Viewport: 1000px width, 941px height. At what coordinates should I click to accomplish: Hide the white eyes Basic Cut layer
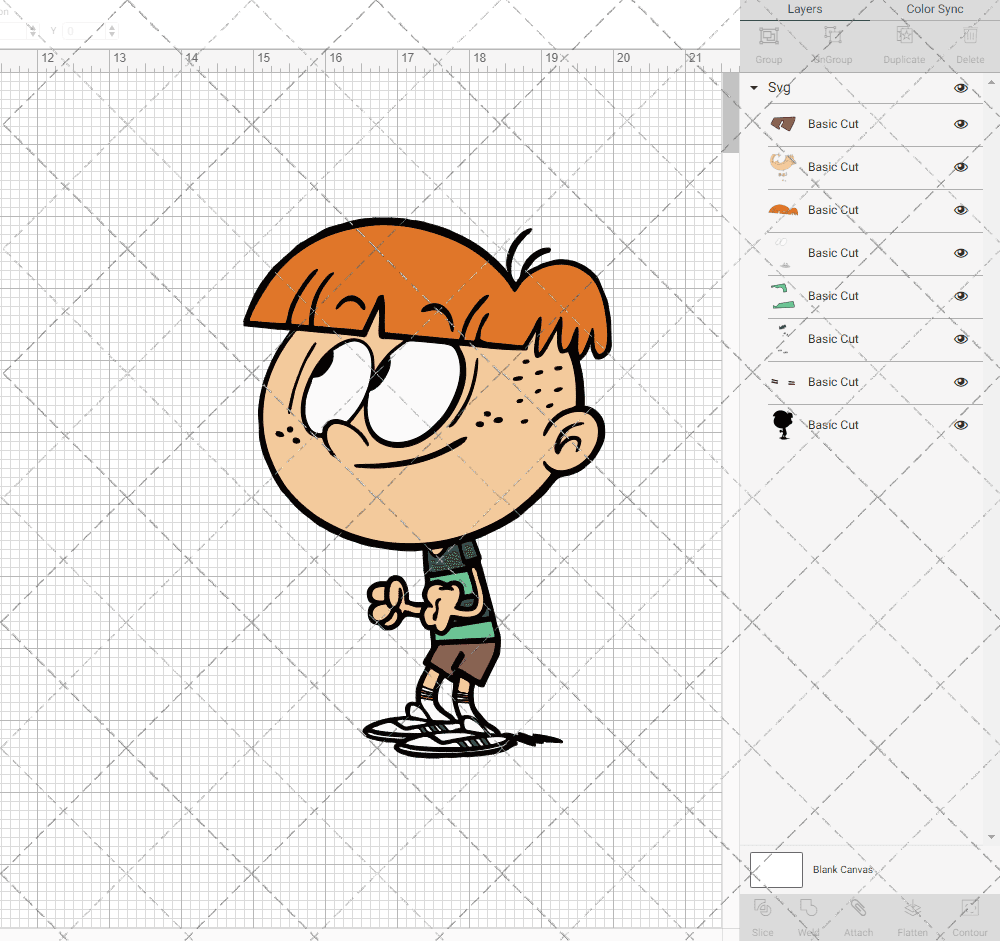[x=960, y=253]
